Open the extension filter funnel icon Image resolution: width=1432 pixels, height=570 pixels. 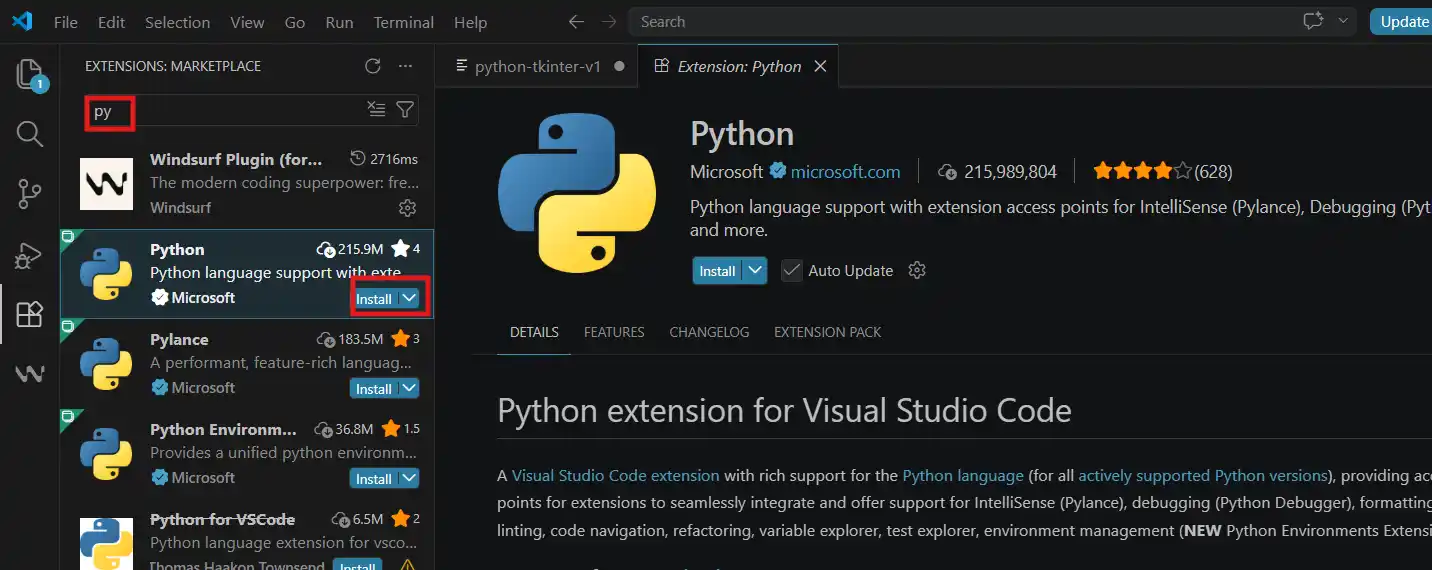click(x=404, y=110)
